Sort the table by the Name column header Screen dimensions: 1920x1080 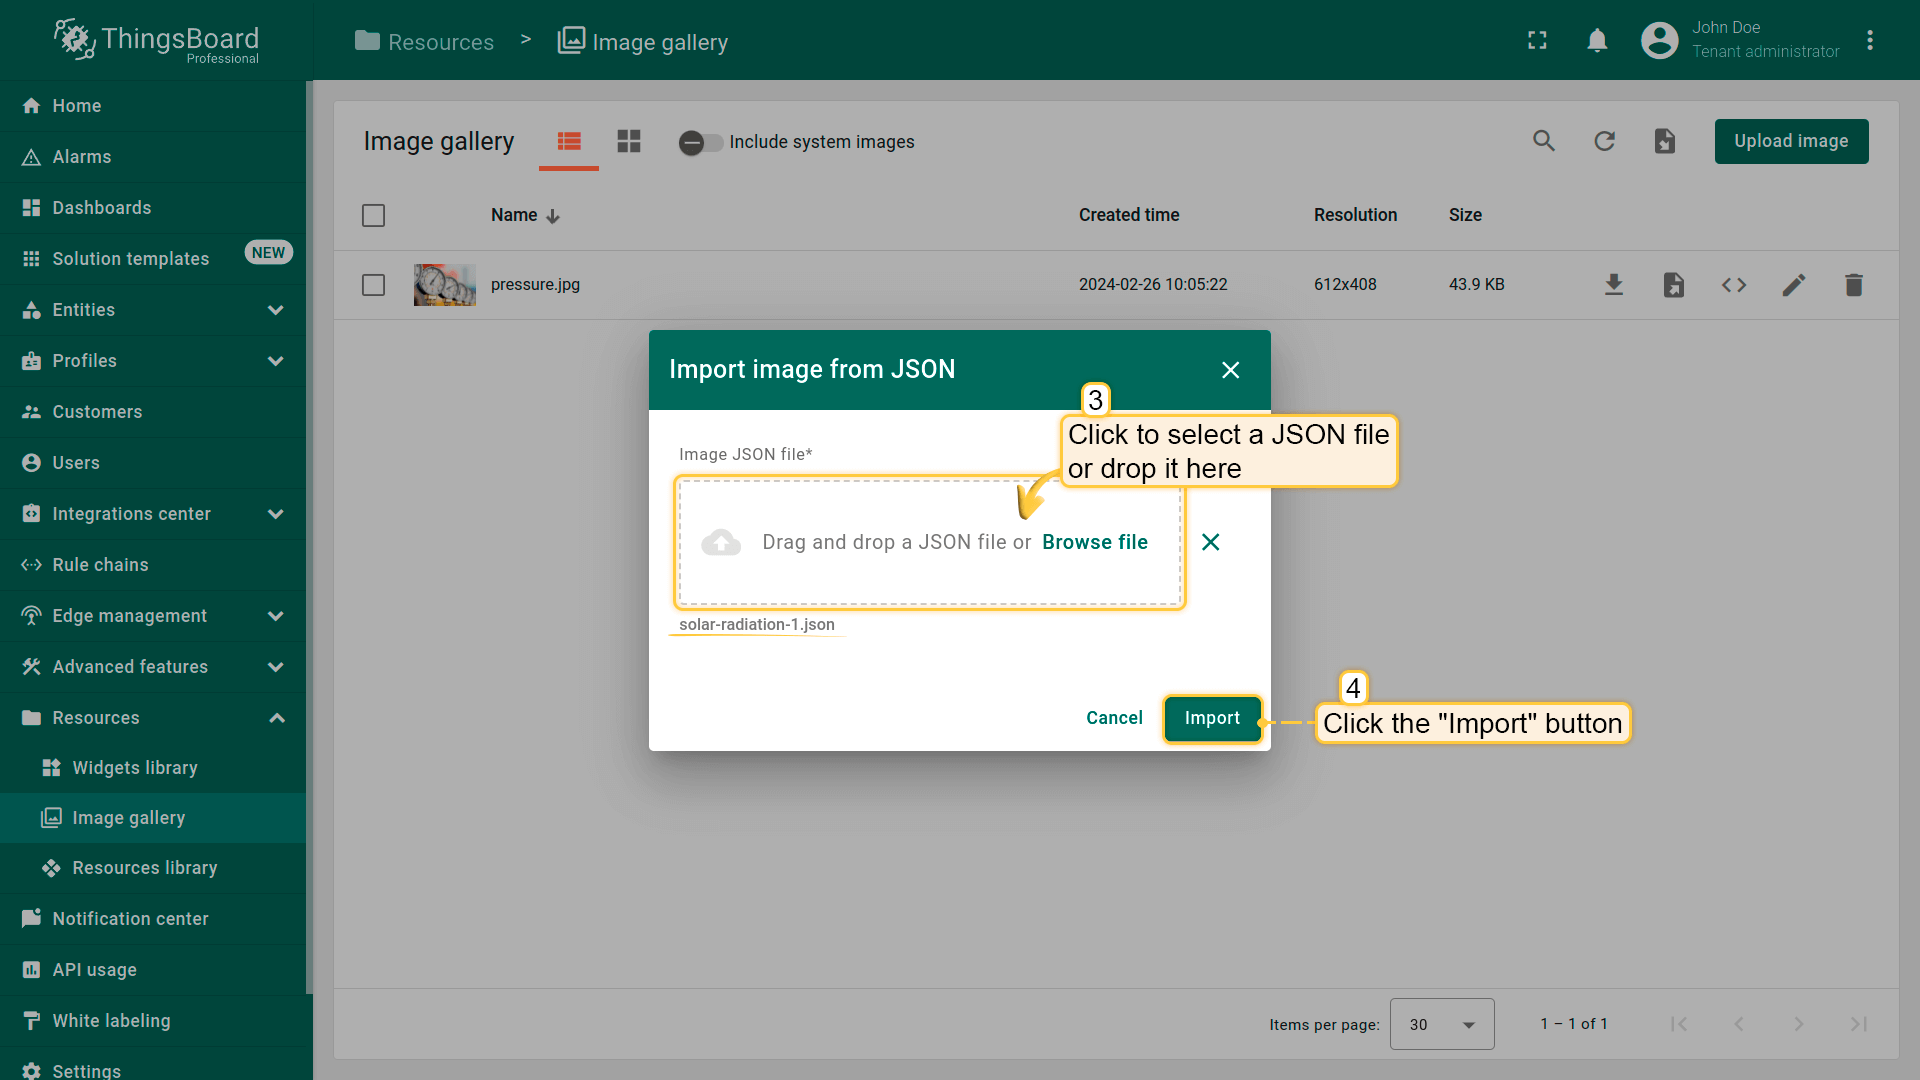pyautogui.click(x=514, y=215)
